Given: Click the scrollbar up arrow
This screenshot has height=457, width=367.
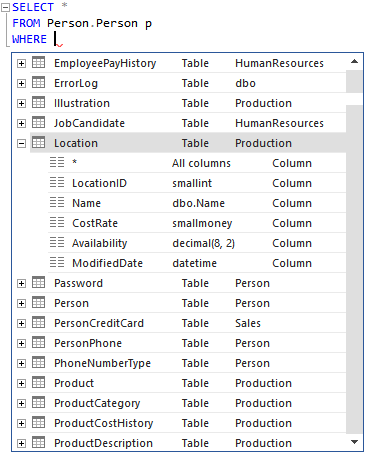Looking at the screenshot, I should click(355, 61).
